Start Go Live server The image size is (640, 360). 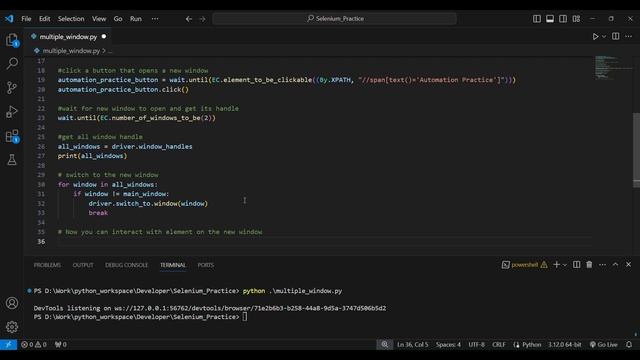(x=603, y=344)
